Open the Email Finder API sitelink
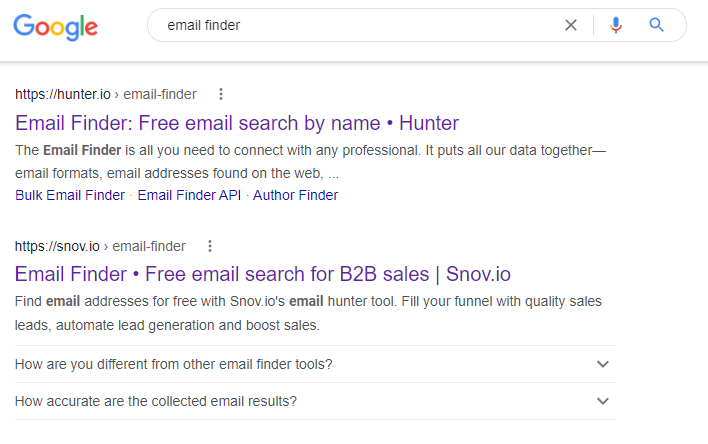 pyautogui.click(x=189, y=195)
